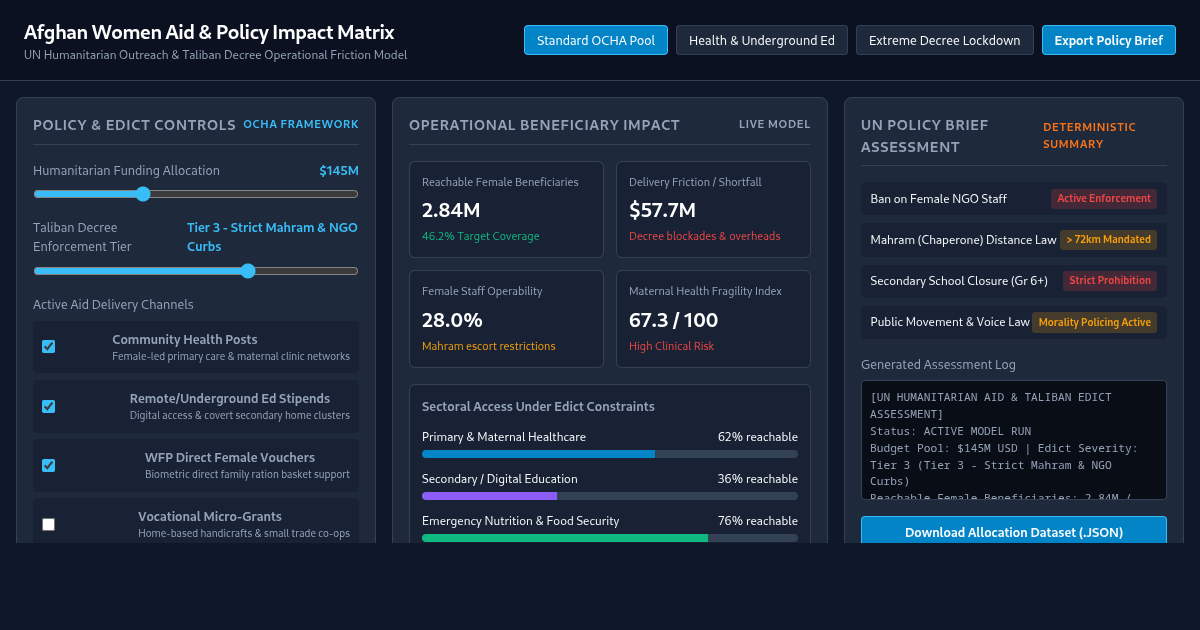This screenshot has width=1200, height=630.
Task: Enable the Vocational Micro-Grants checkbox
Action: [48, 524]
